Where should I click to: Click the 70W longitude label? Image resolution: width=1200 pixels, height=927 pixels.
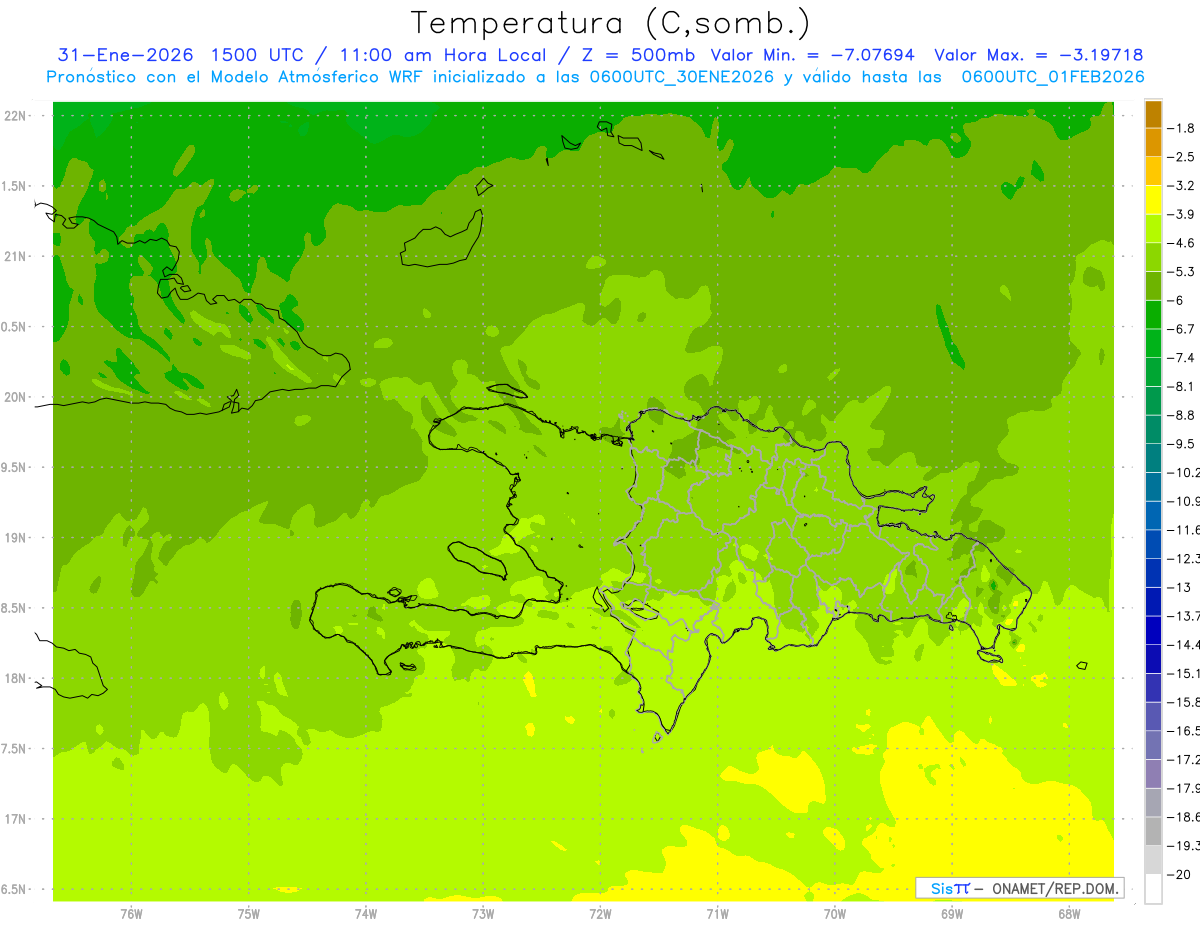(834, 914)
